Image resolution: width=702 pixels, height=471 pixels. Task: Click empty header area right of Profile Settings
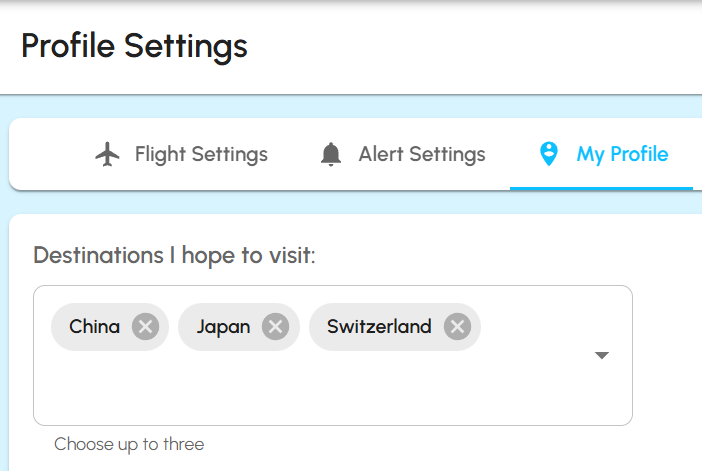[x=480, y=46]
